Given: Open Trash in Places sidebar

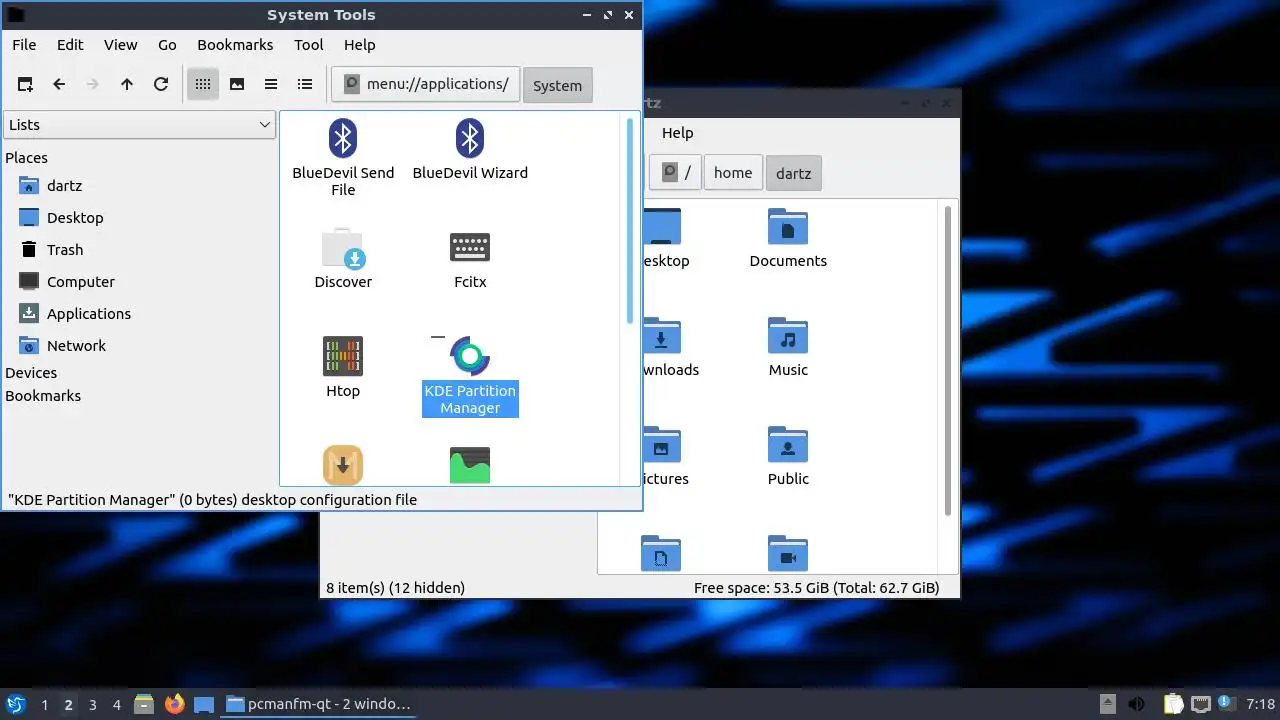Looking at the screenshot, I should pyautogui.click(x=51, y=250).
